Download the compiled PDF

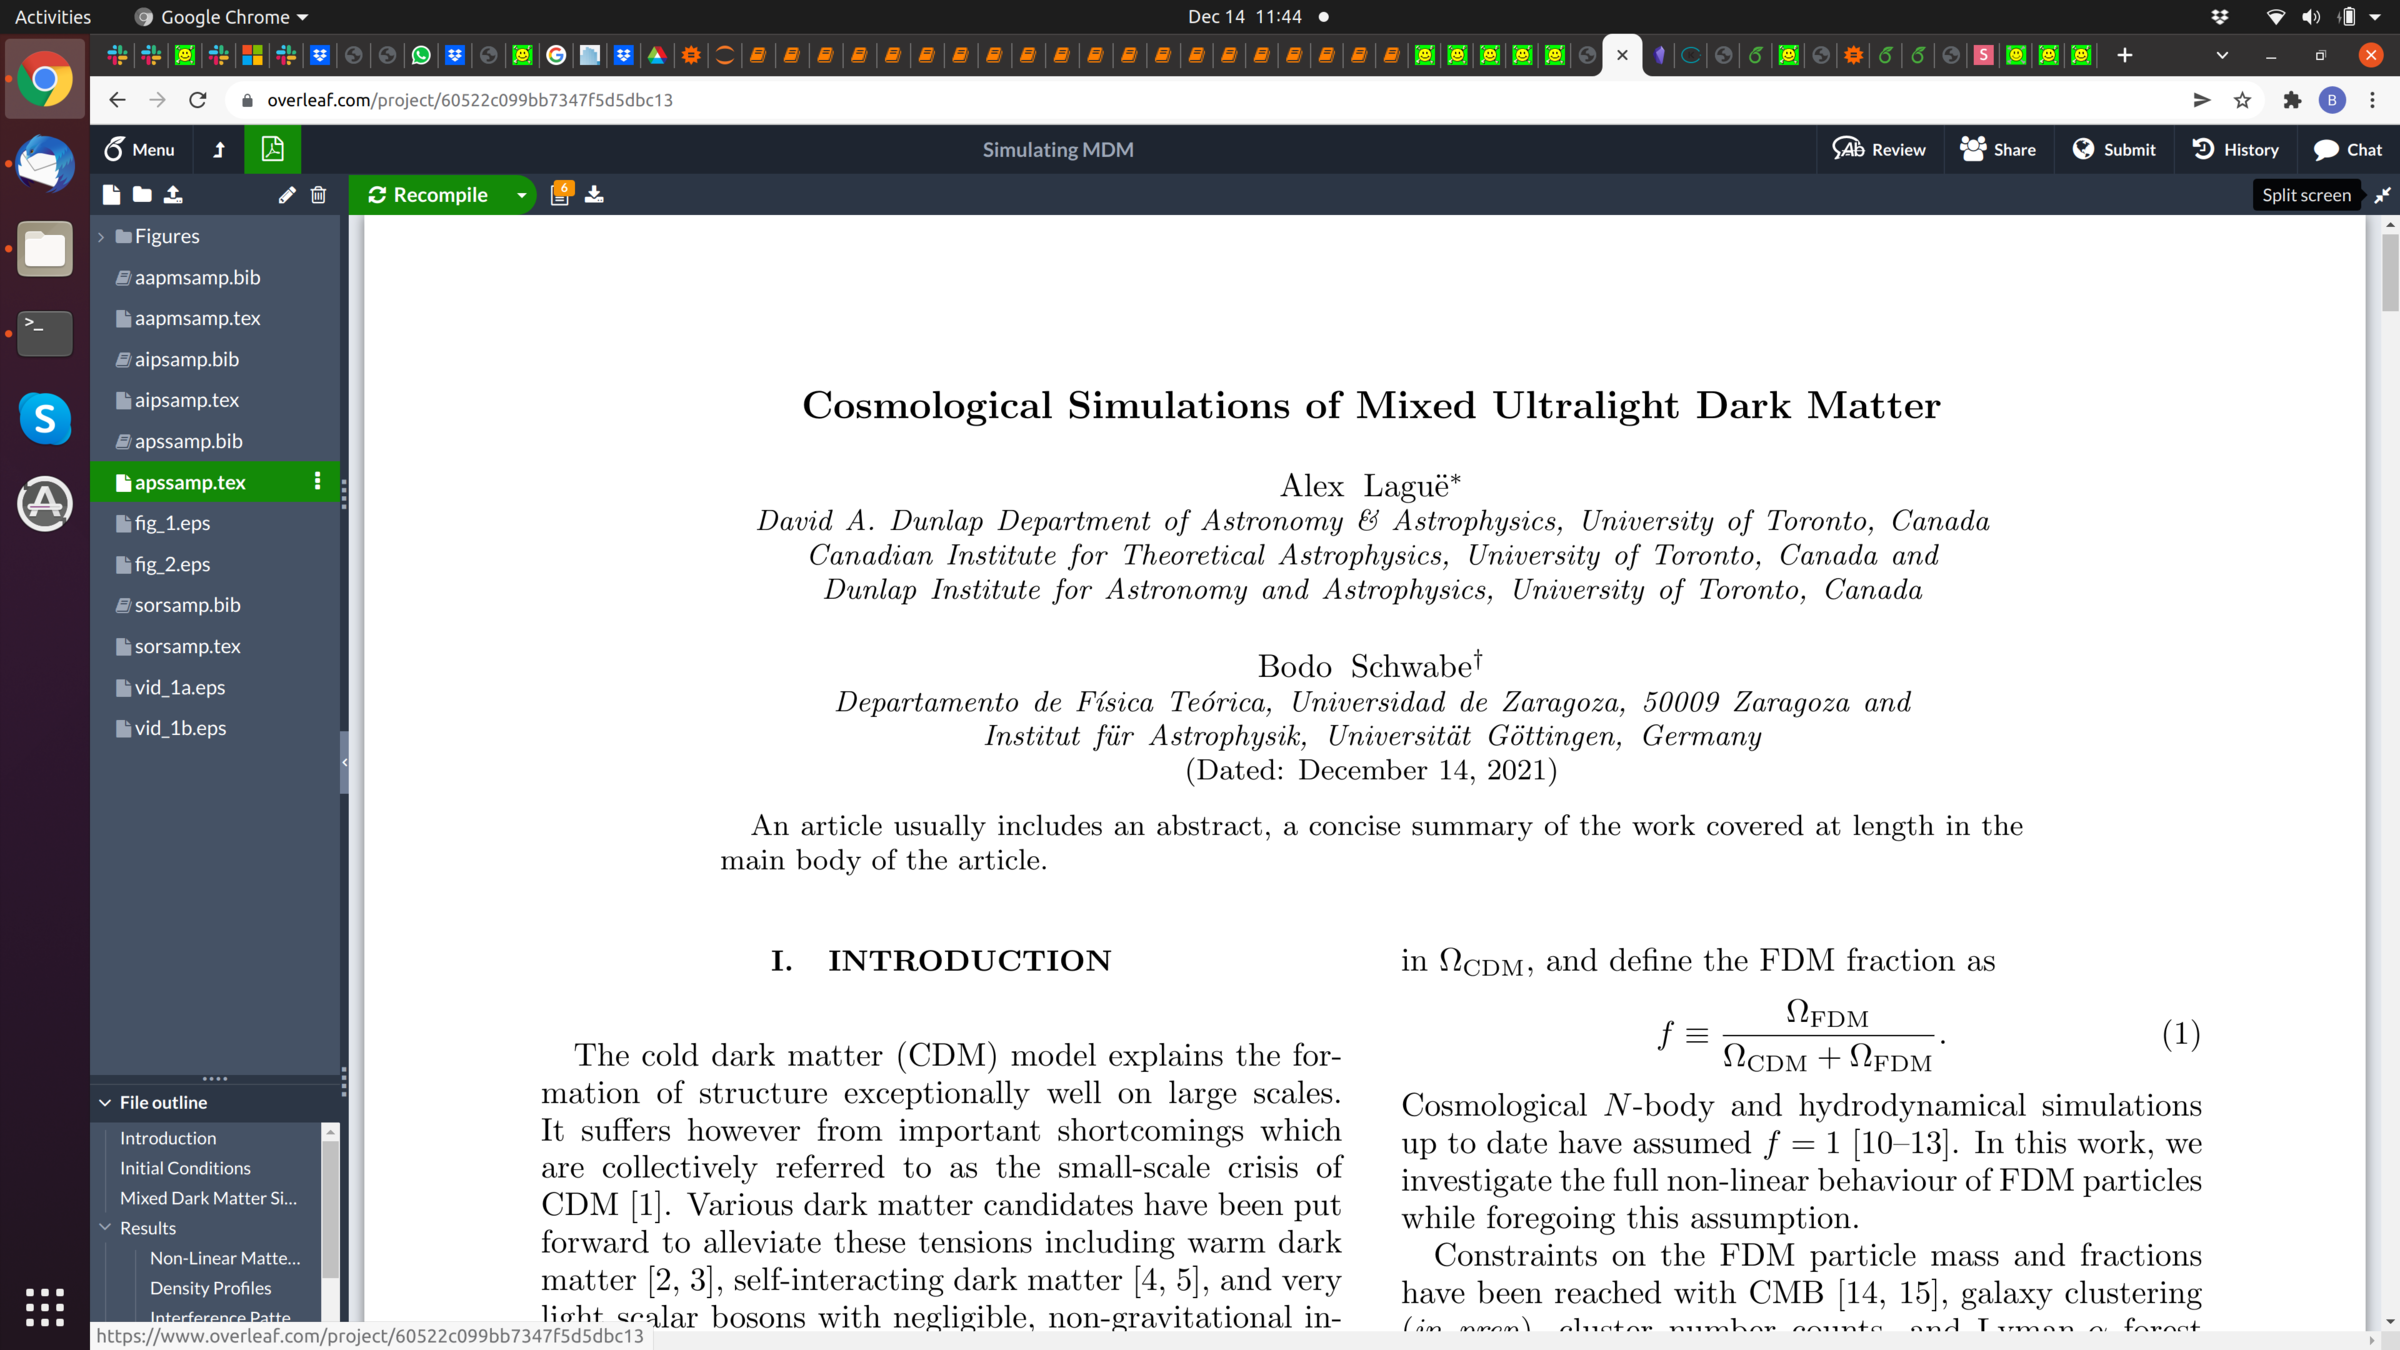[594, 195]
